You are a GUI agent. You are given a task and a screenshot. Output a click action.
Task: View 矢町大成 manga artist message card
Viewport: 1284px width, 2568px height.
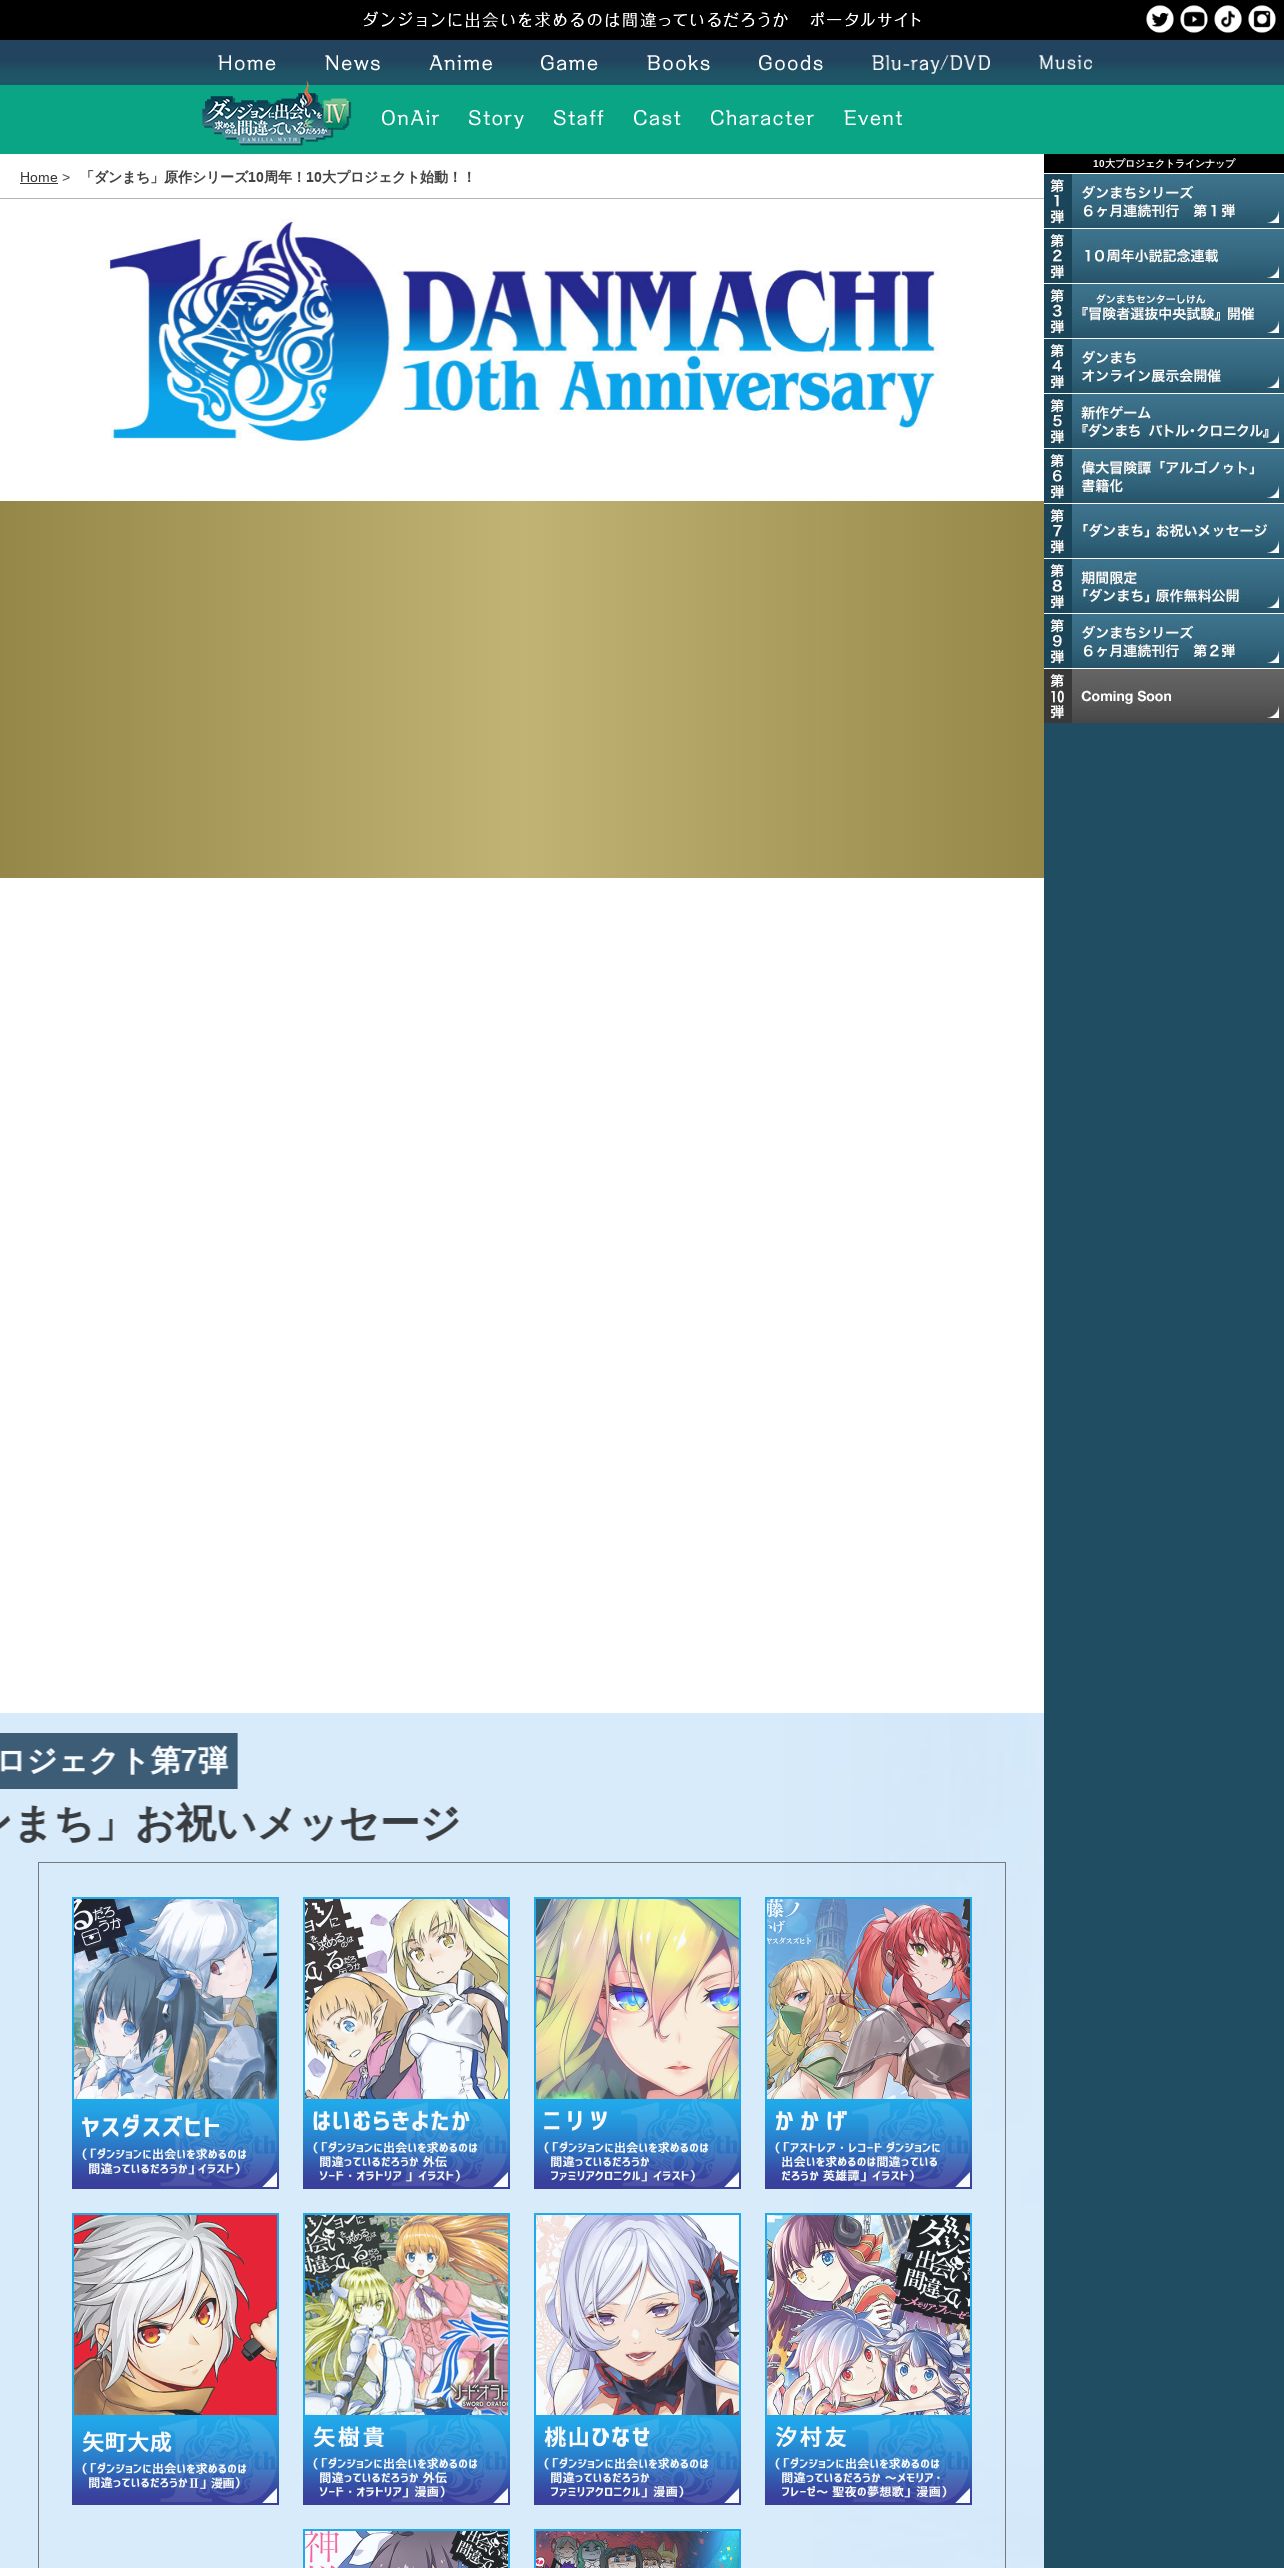coord(175,2358)
